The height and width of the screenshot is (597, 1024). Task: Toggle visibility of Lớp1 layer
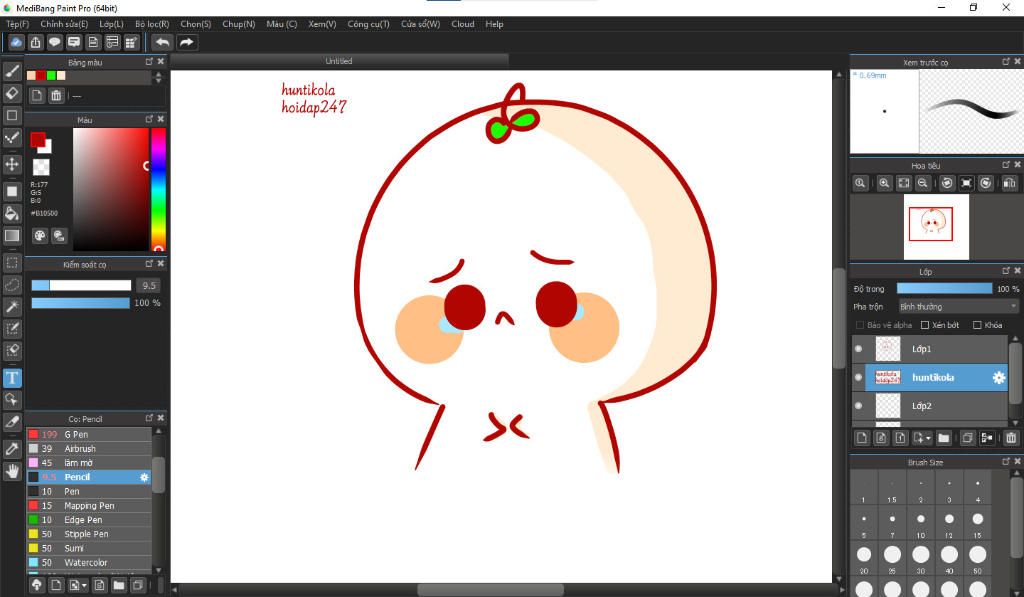[x=858, y=349]
